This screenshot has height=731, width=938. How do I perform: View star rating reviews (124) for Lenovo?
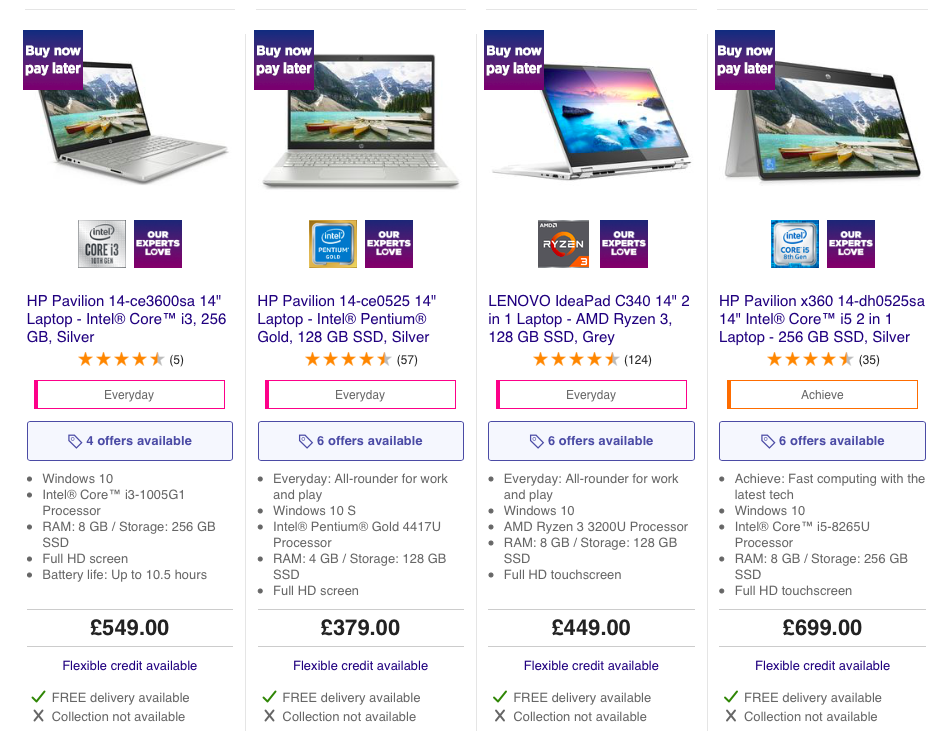pyautogui.click(x=592, y=360)
